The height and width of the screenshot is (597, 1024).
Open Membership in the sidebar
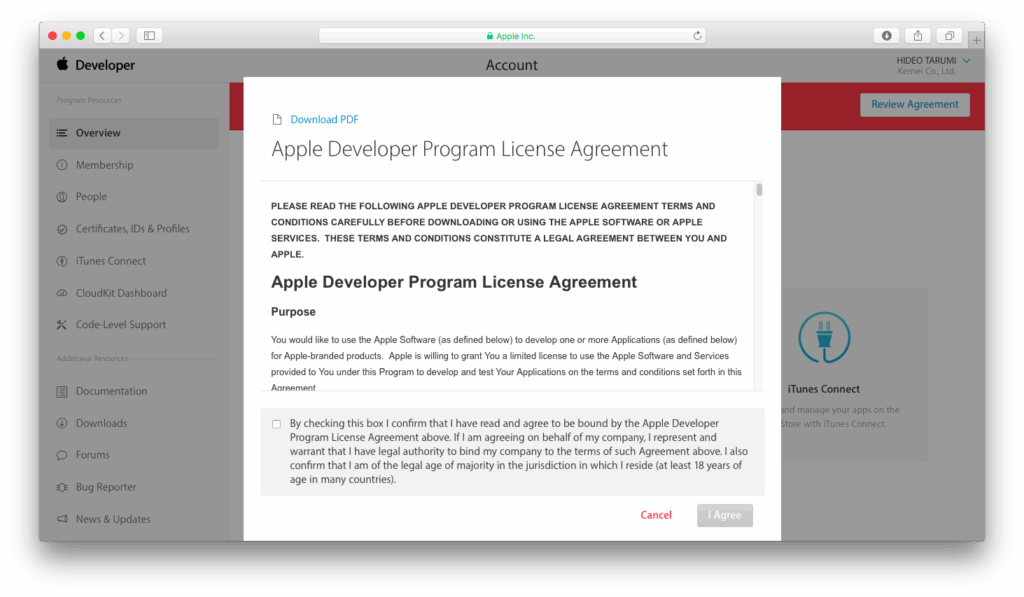(x=104, y=165)
